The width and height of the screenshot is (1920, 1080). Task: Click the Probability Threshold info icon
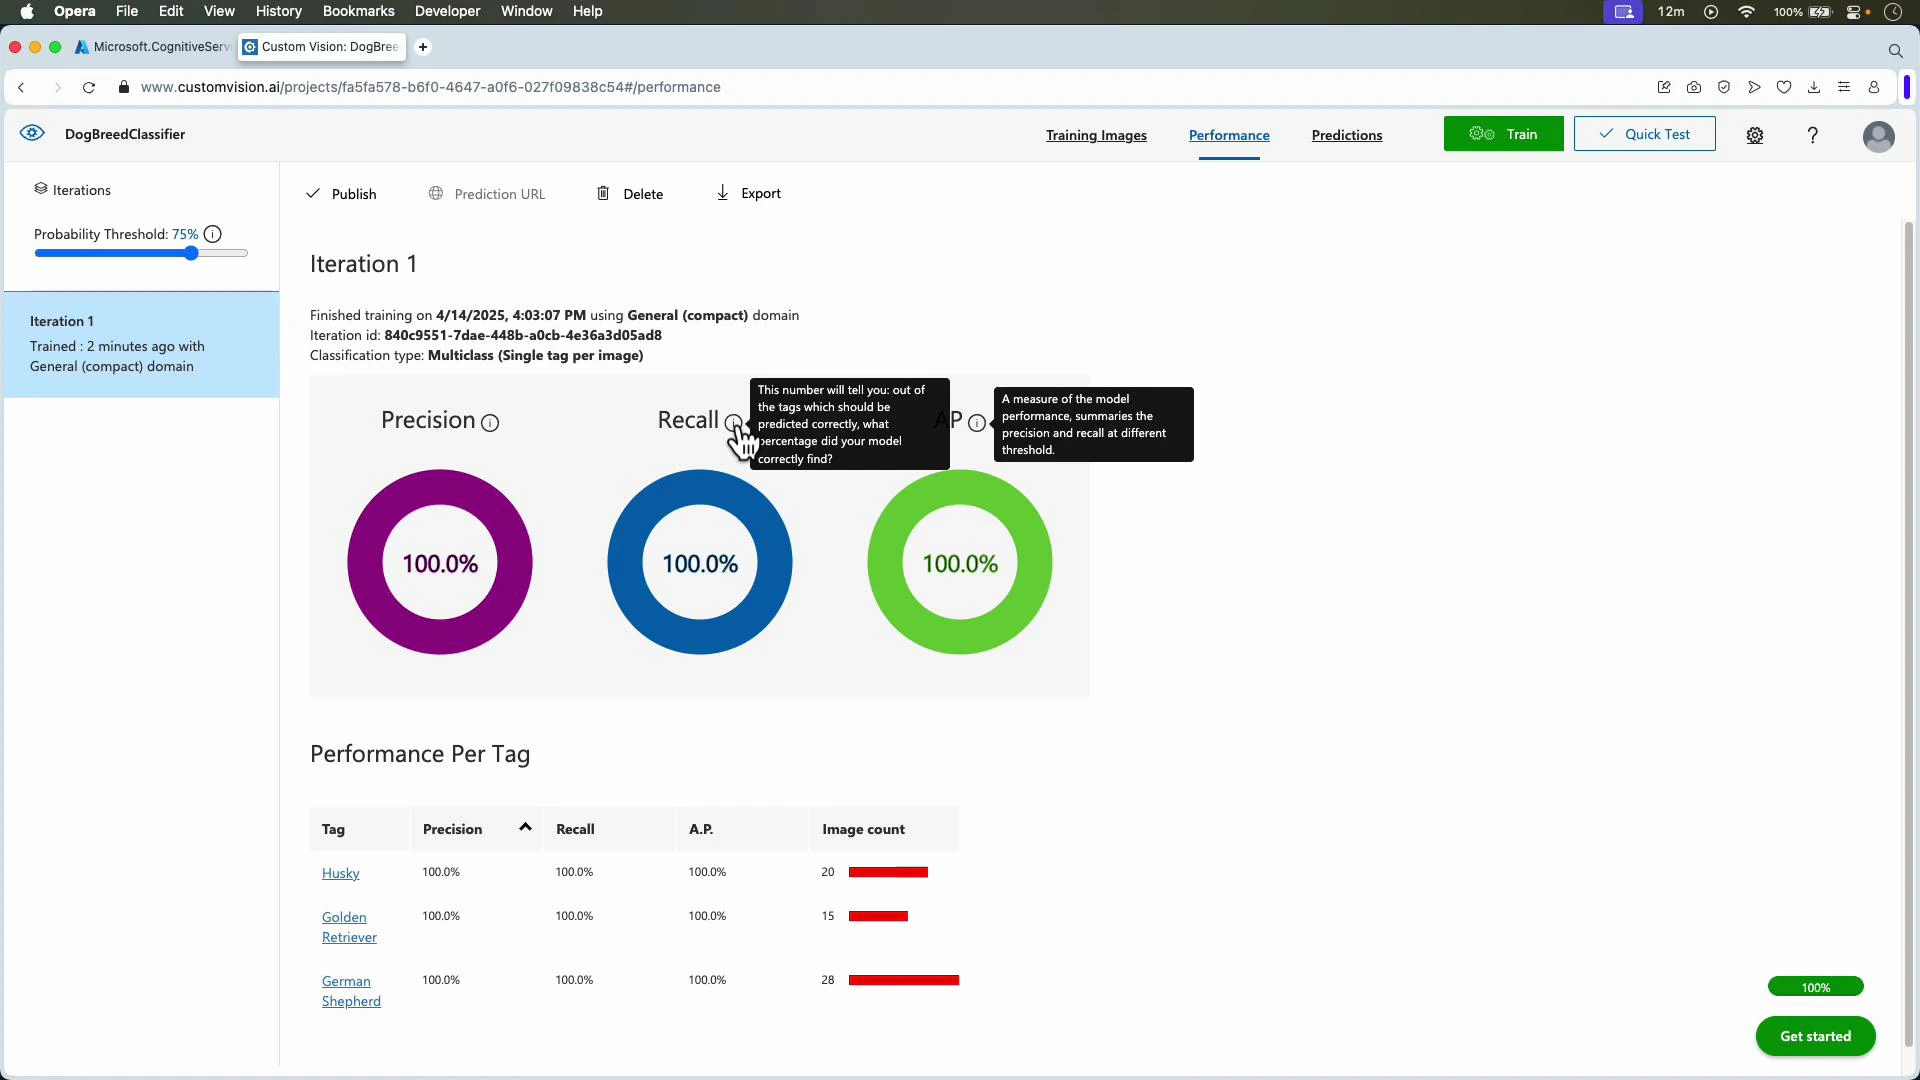point(213,234)
